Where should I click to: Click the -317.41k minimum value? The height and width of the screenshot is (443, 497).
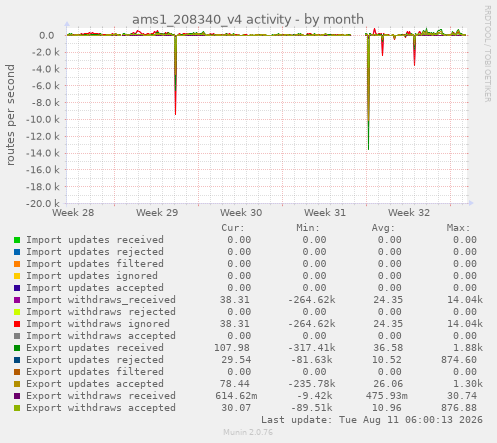point(312,348)
